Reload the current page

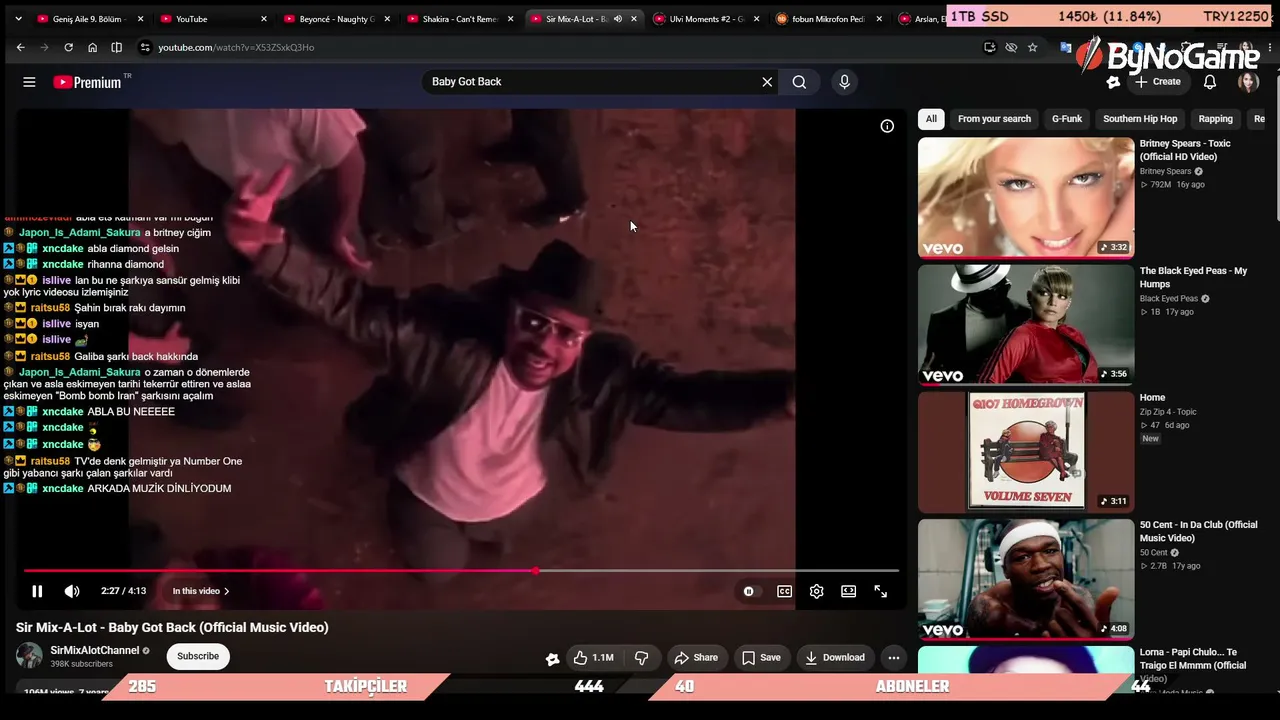coord(68,47)
